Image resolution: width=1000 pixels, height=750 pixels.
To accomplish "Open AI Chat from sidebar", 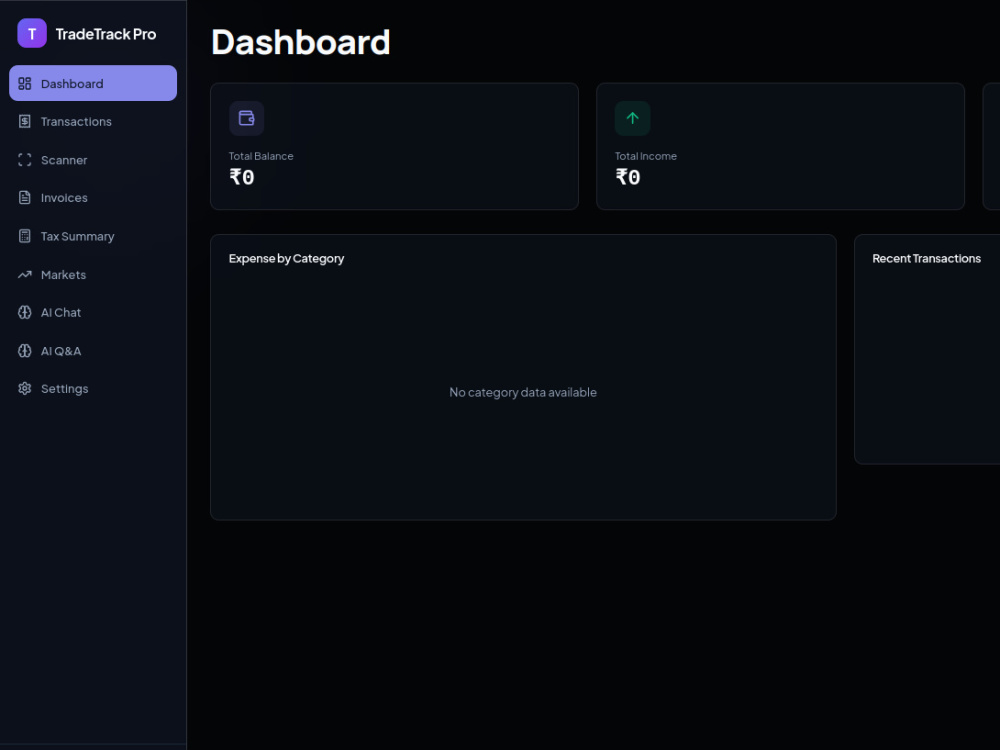I will [93, 312].
